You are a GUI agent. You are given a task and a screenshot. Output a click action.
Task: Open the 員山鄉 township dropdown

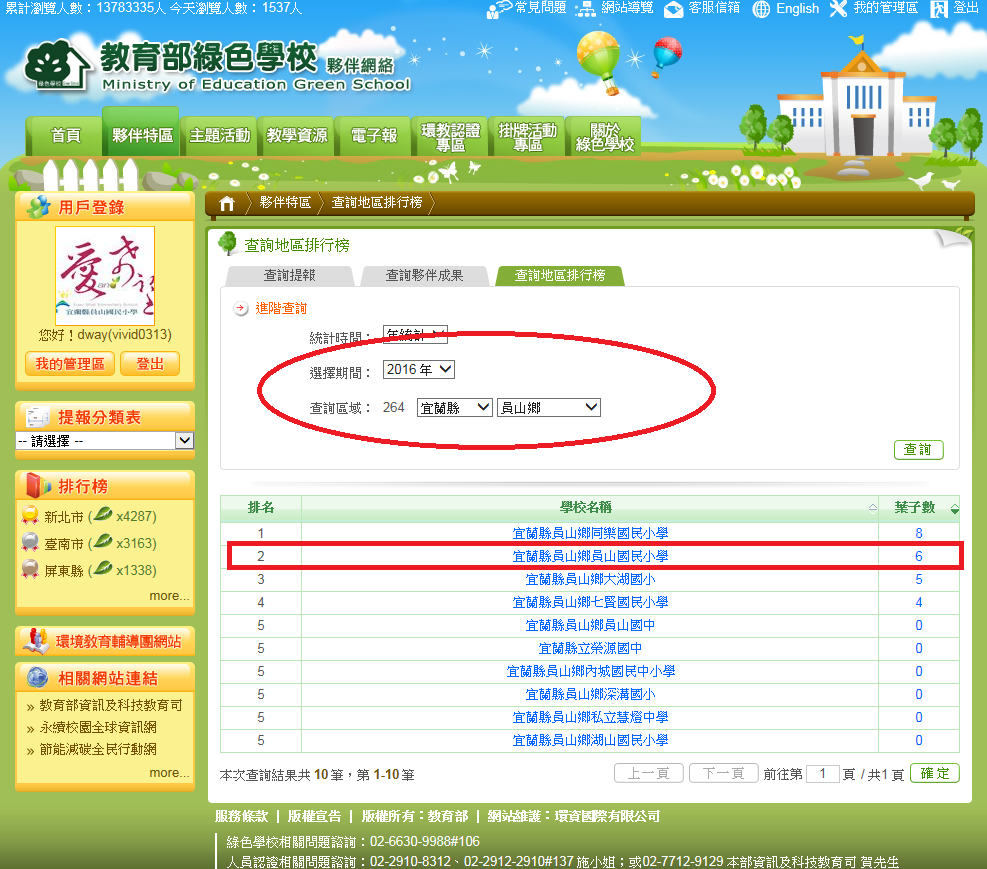point(548,408)
